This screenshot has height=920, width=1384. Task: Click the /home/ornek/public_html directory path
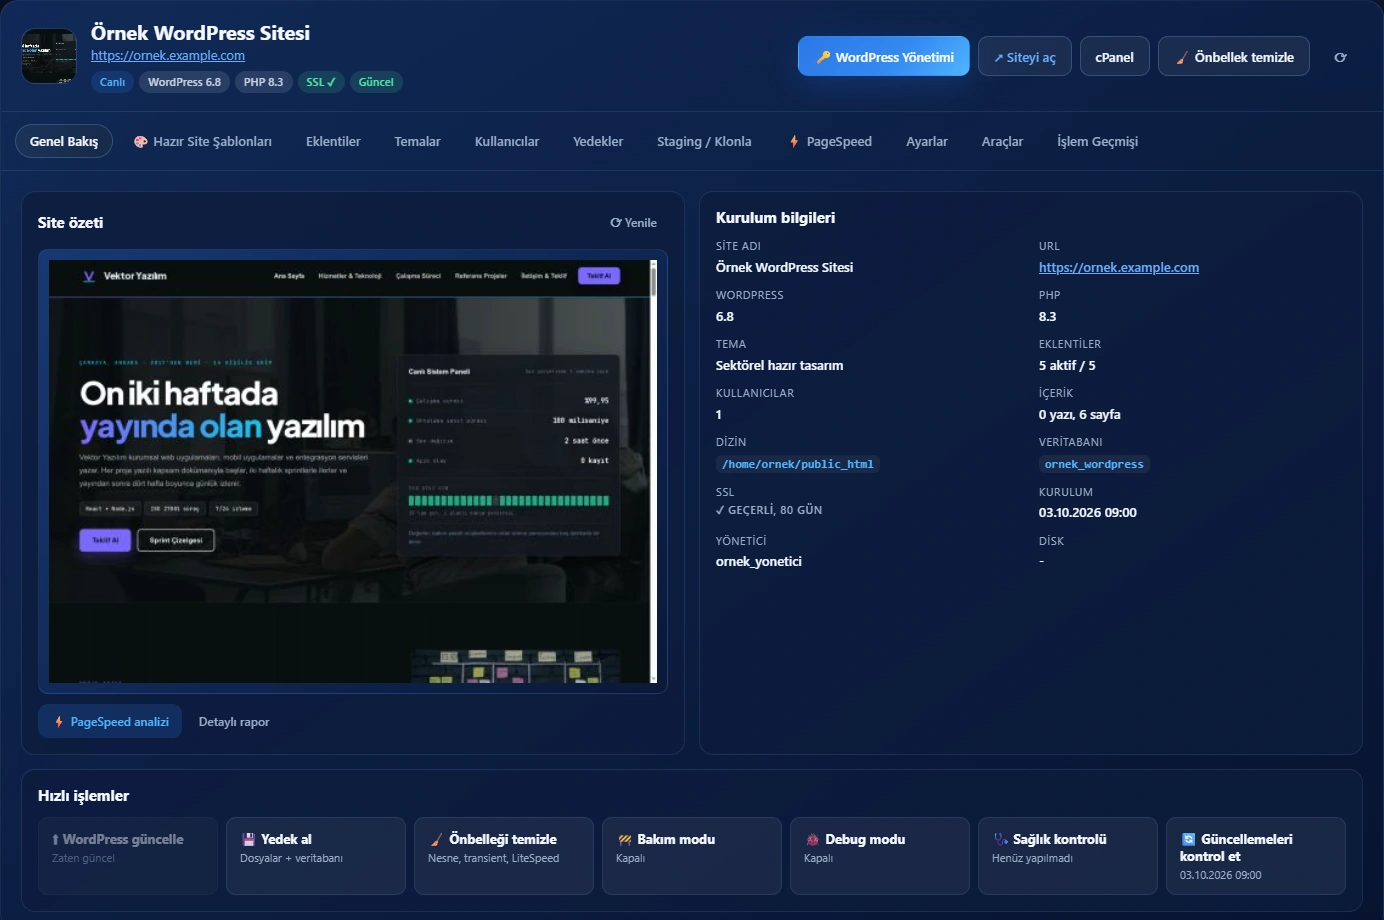(797, 464)
